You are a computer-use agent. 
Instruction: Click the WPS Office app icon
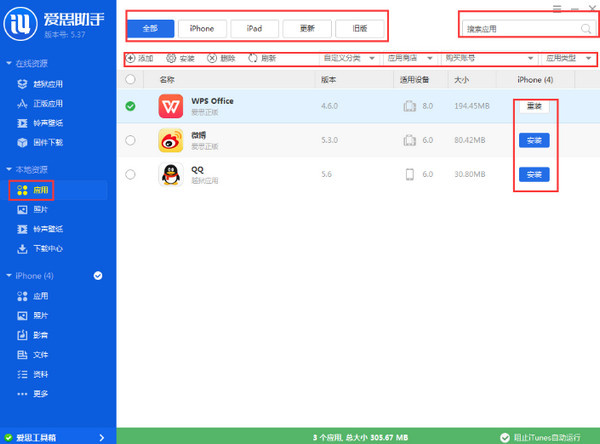coord(171,106)
